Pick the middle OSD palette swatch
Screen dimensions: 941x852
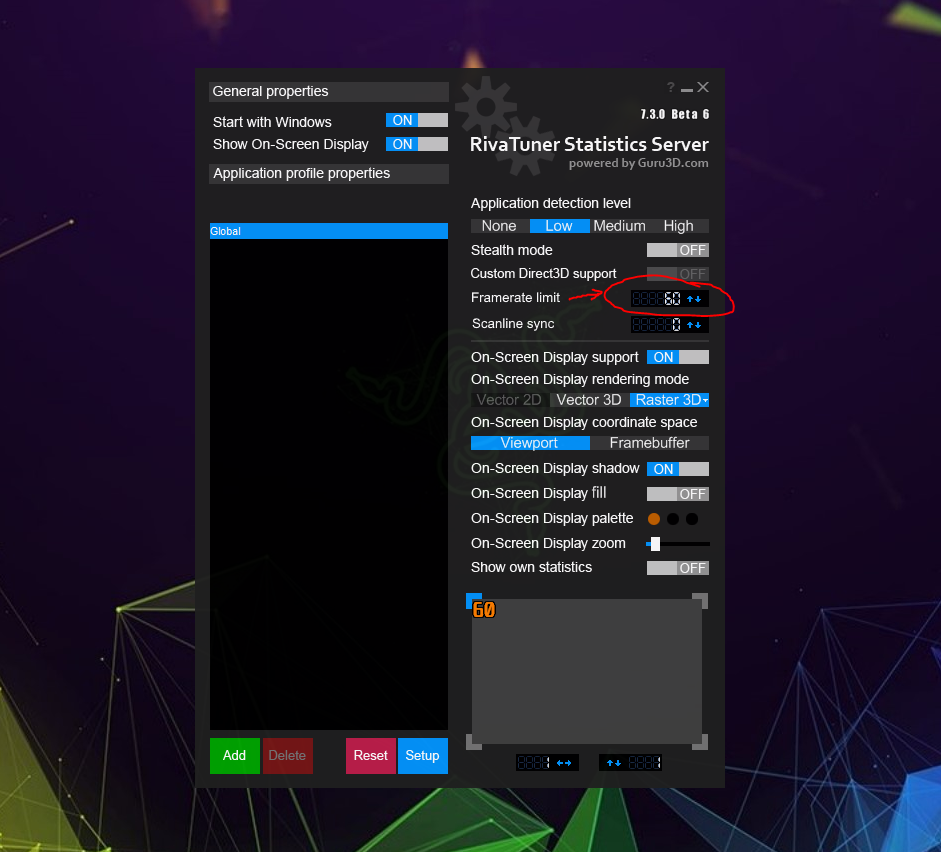tap(673, 519)
